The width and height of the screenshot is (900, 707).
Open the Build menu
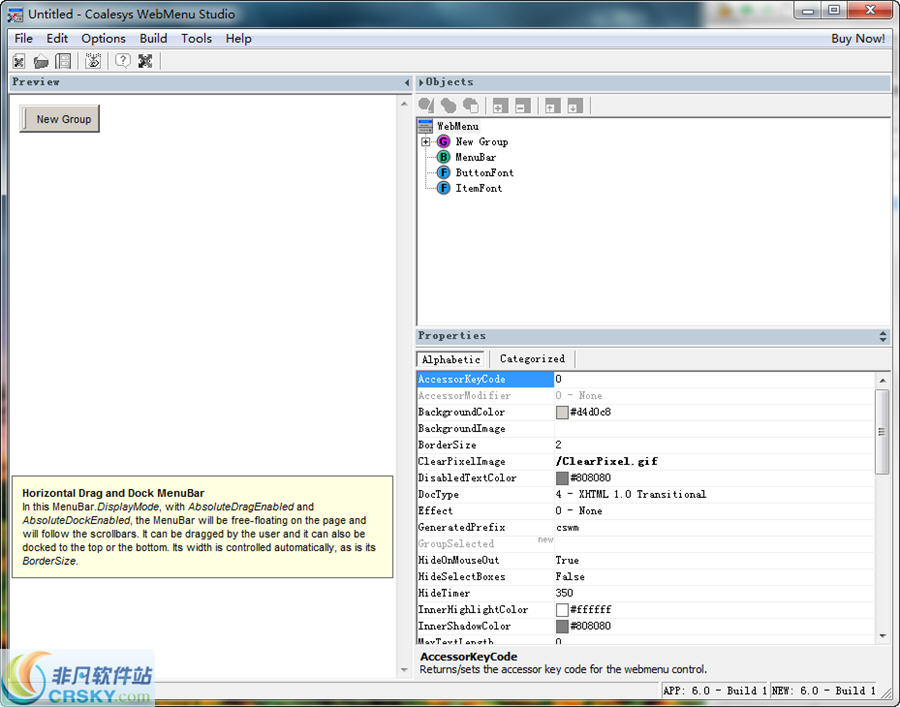153,38
